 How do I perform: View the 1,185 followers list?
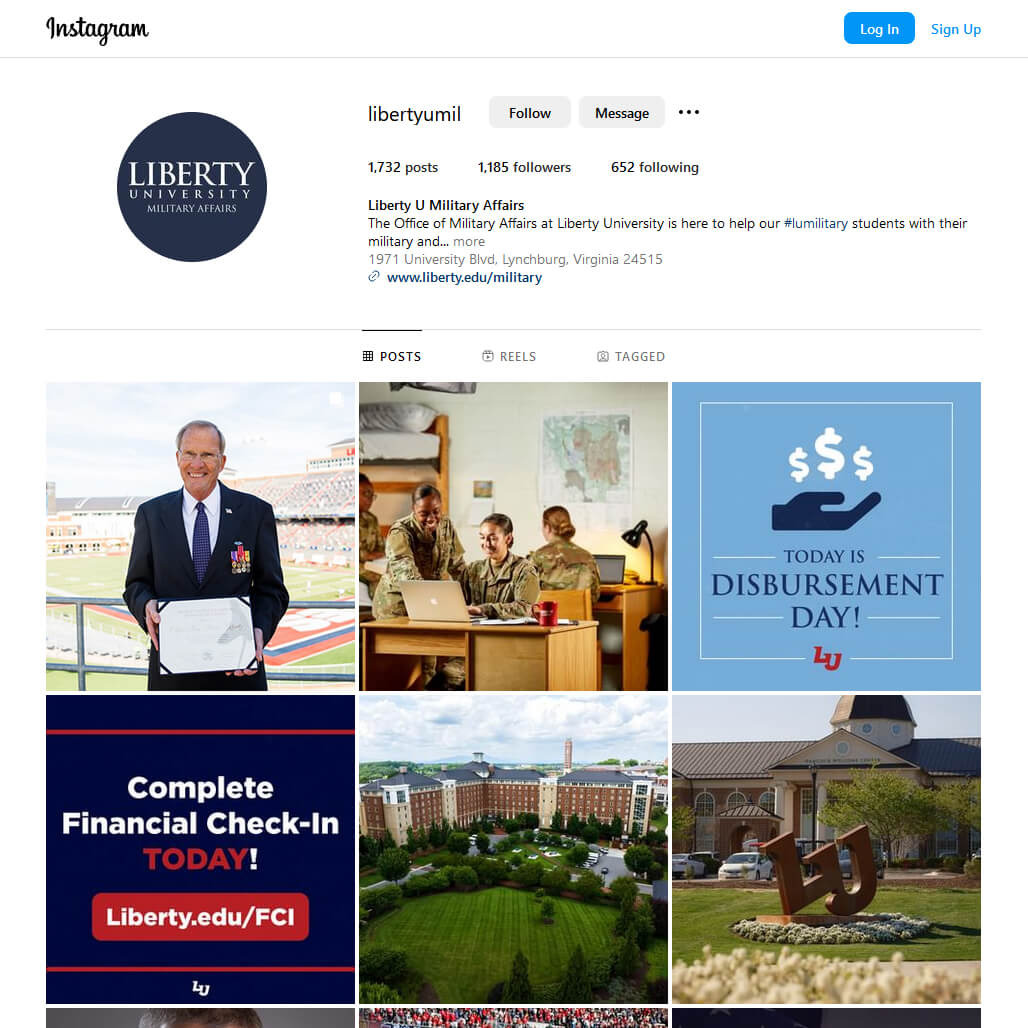coord(524,167)
